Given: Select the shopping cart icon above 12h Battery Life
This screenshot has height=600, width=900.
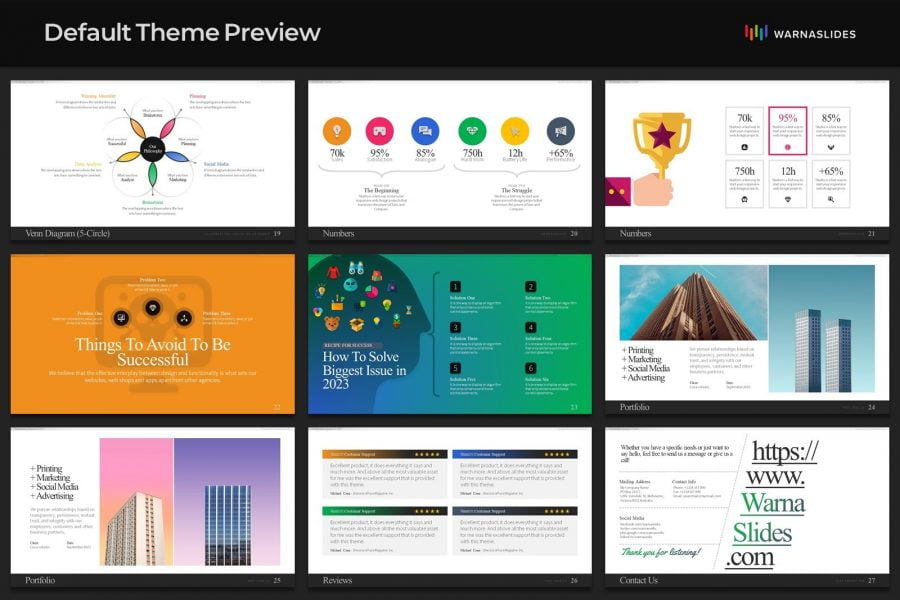Looking at the screenshot, I should 514,132.
